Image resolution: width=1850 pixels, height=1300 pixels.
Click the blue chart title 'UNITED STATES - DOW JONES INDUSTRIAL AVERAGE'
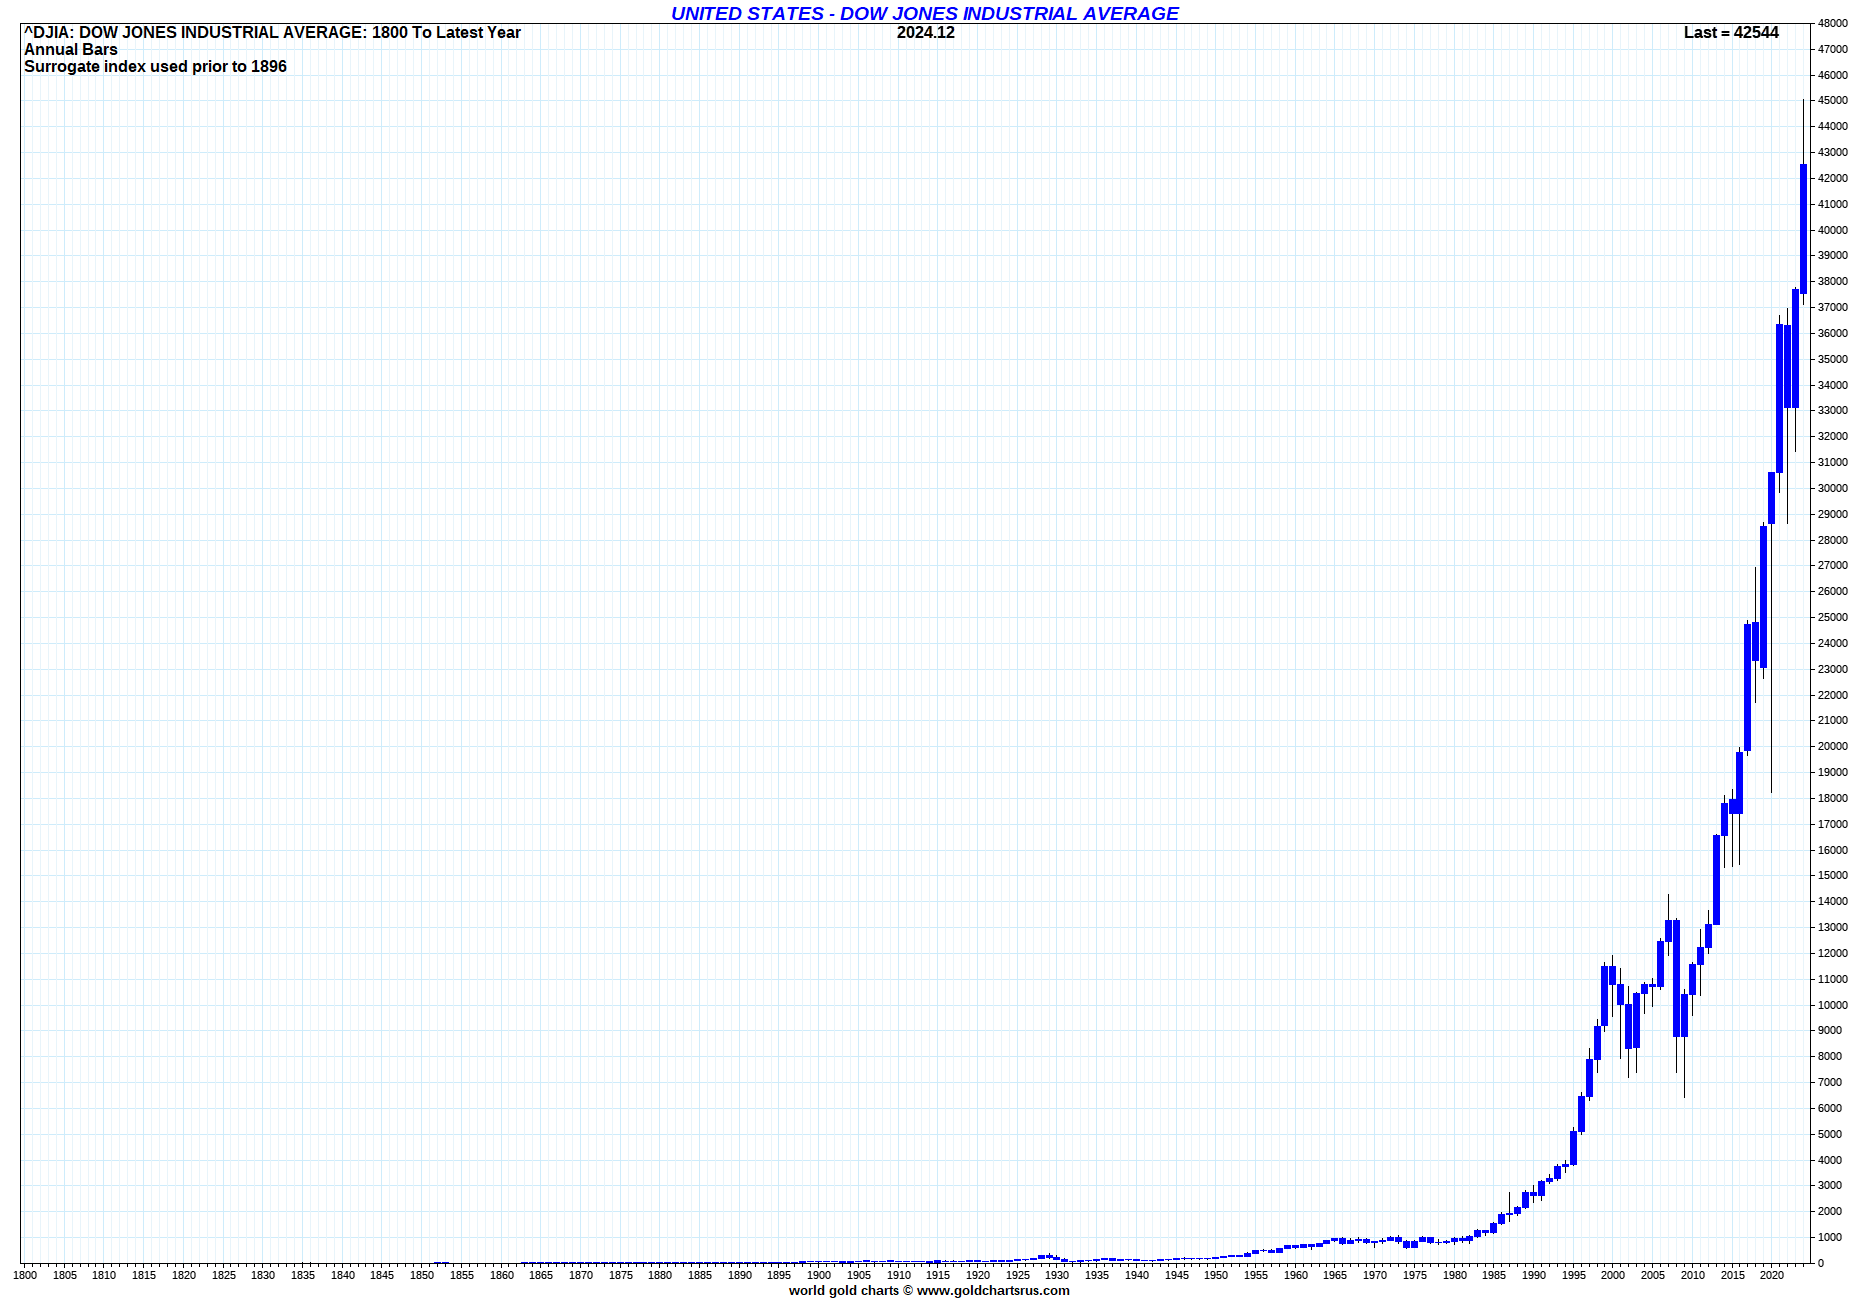(x=925, y=13)
